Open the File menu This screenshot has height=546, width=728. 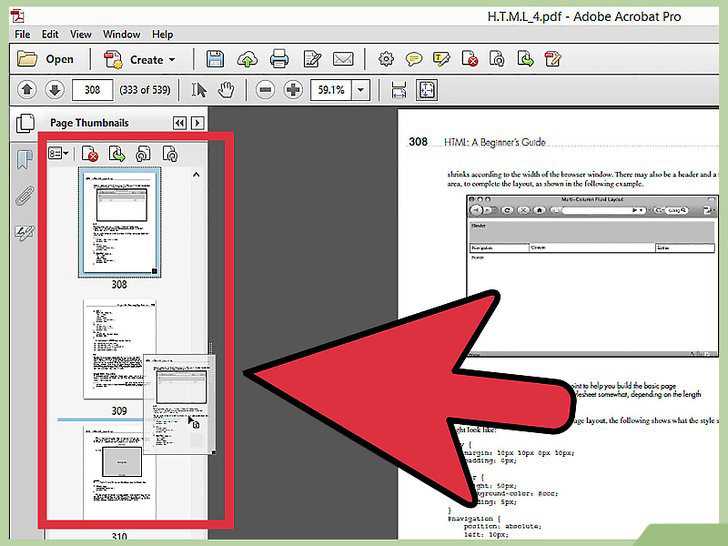click(x=22, y=34)
